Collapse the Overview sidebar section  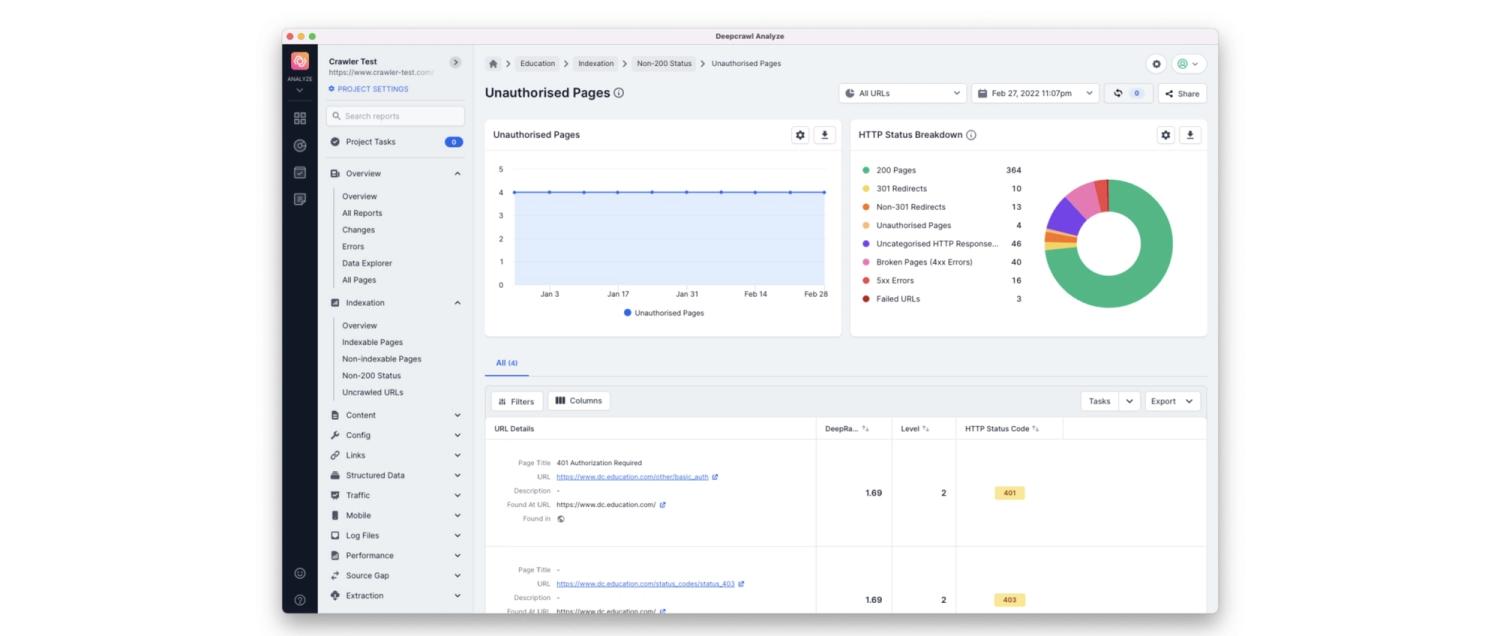point(458,174)
